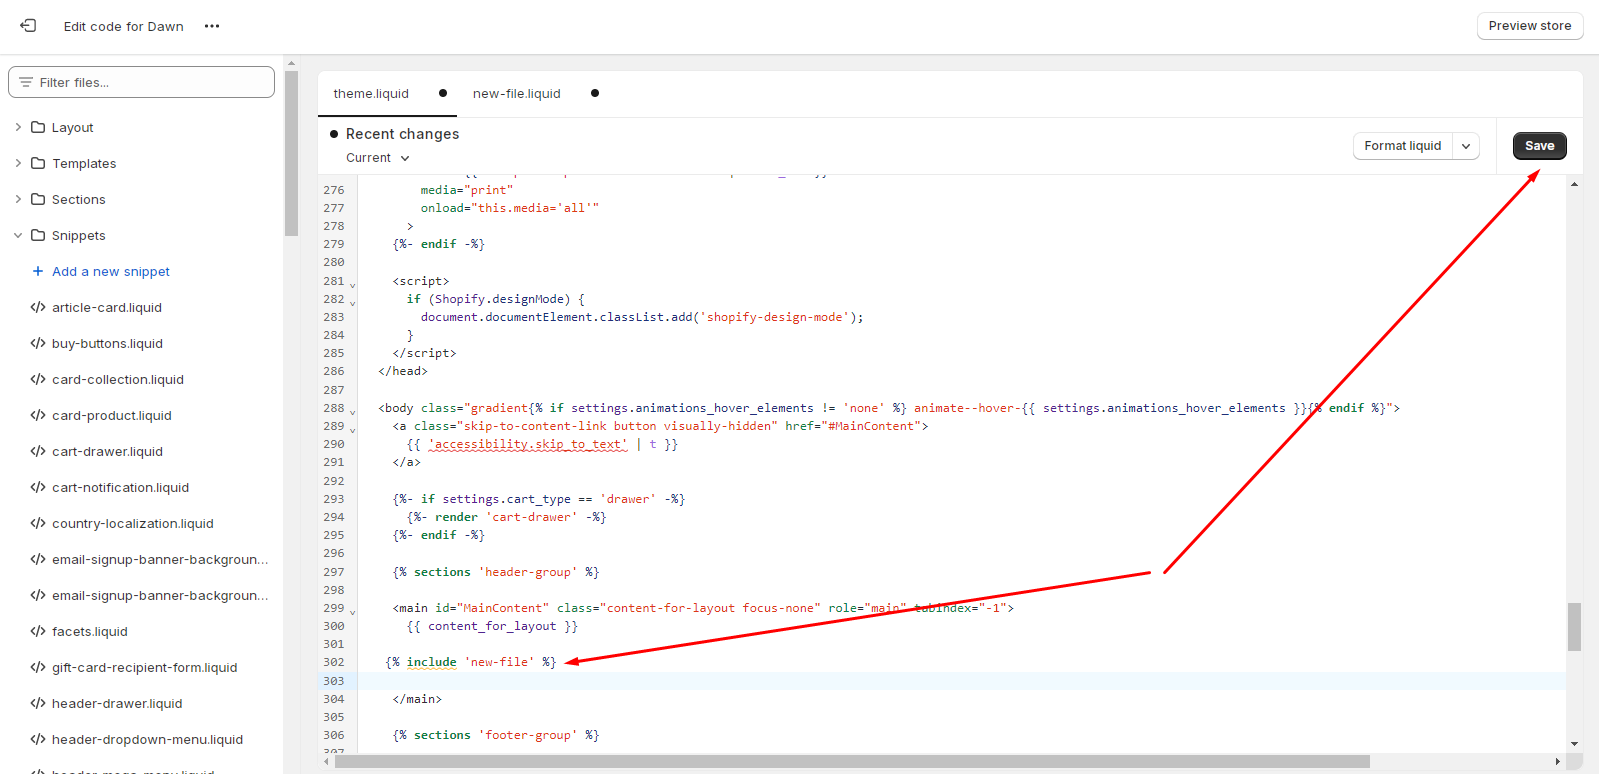This screenshot has width=1599, height=774.
Task: Click code icon beside header-drawer.liquid
Action: 38,703
